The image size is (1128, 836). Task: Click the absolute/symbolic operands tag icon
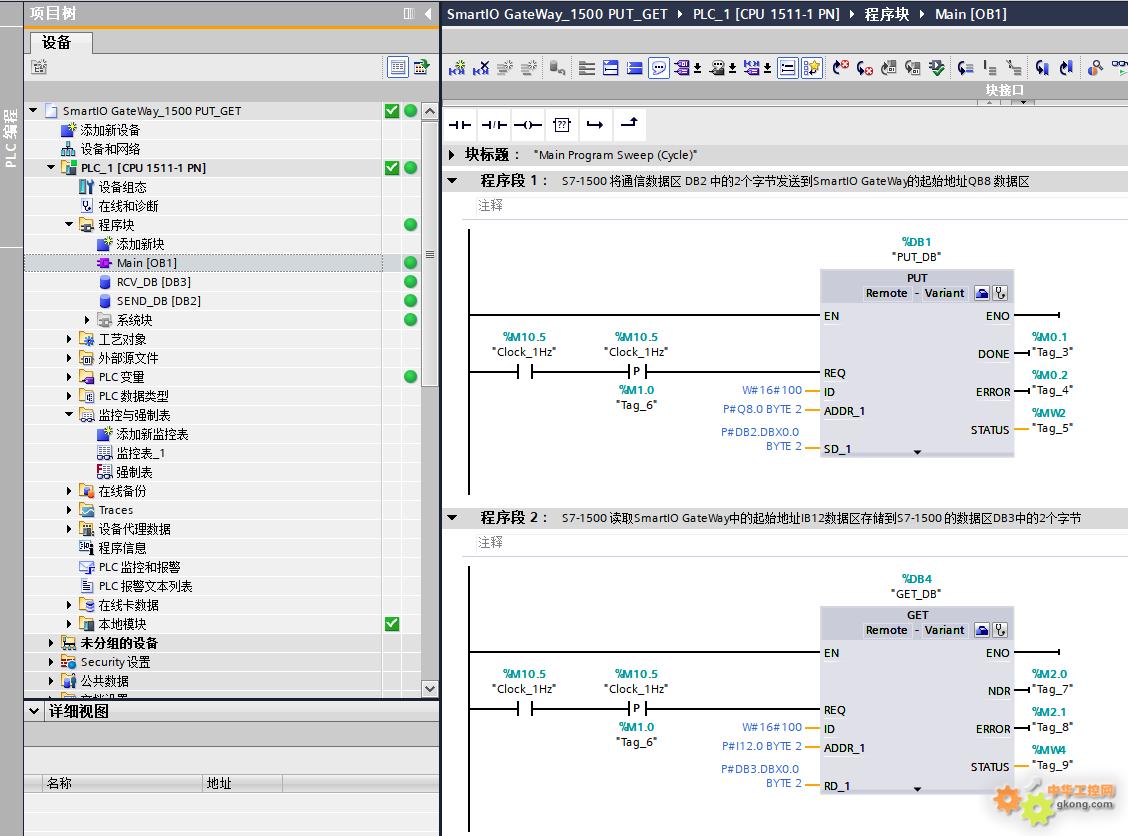(681, 68)
